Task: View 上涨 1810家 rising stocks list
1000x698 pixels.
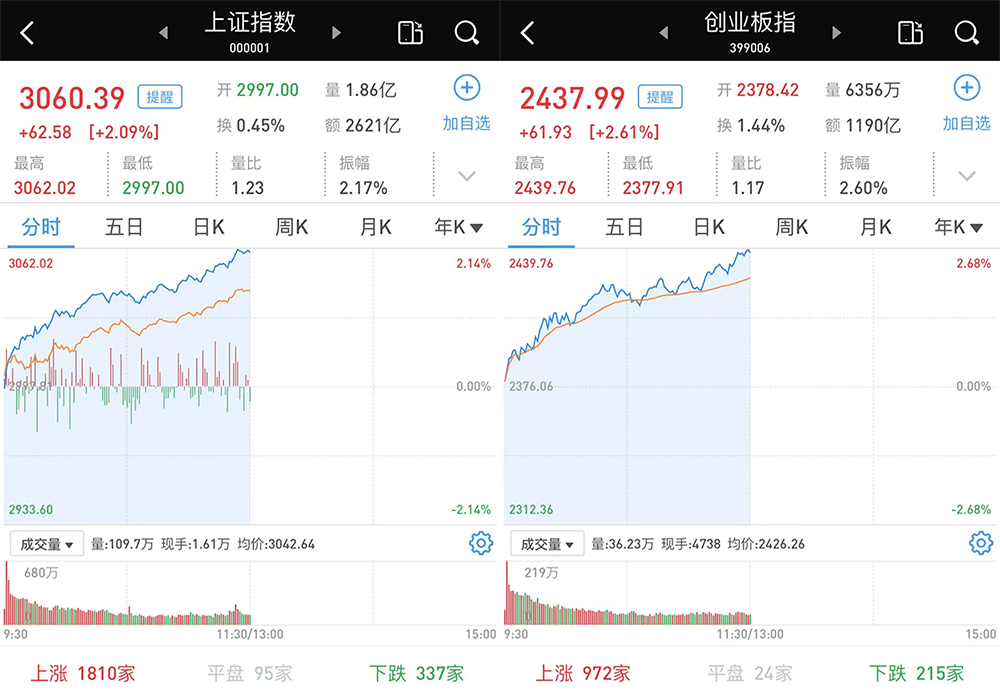Action: [x=83, y=673]
